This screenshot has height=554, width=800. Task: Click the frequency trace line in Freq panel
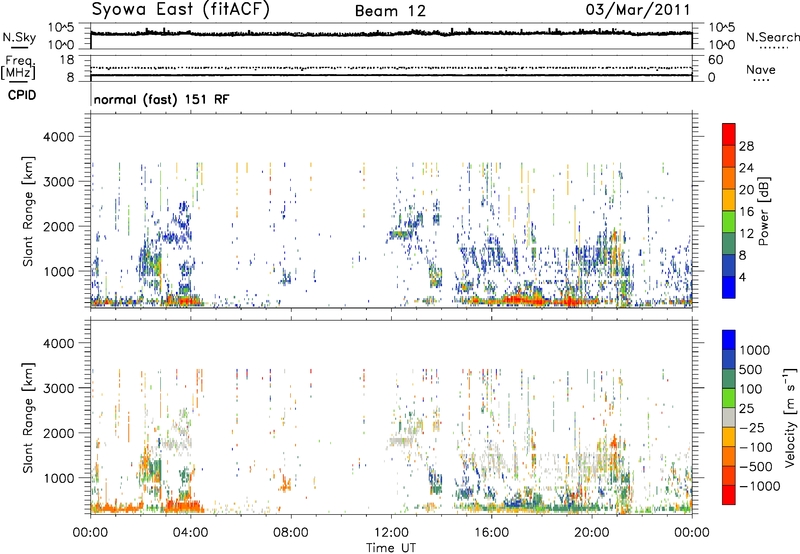[391, 75]
